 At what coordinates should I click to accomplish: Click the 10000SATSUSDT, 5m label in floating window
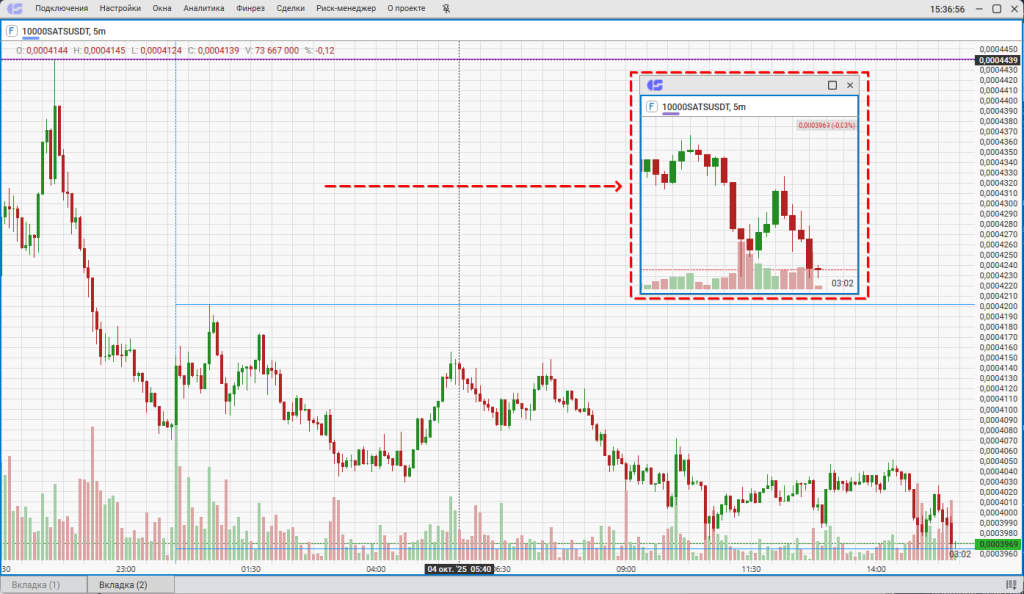coord(704,106)
